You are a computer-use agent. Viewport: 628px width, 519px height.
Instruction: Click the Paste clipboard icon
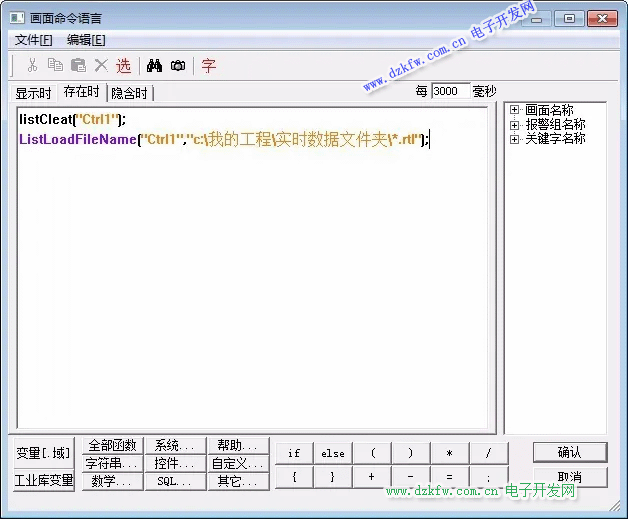coord(78,66)
